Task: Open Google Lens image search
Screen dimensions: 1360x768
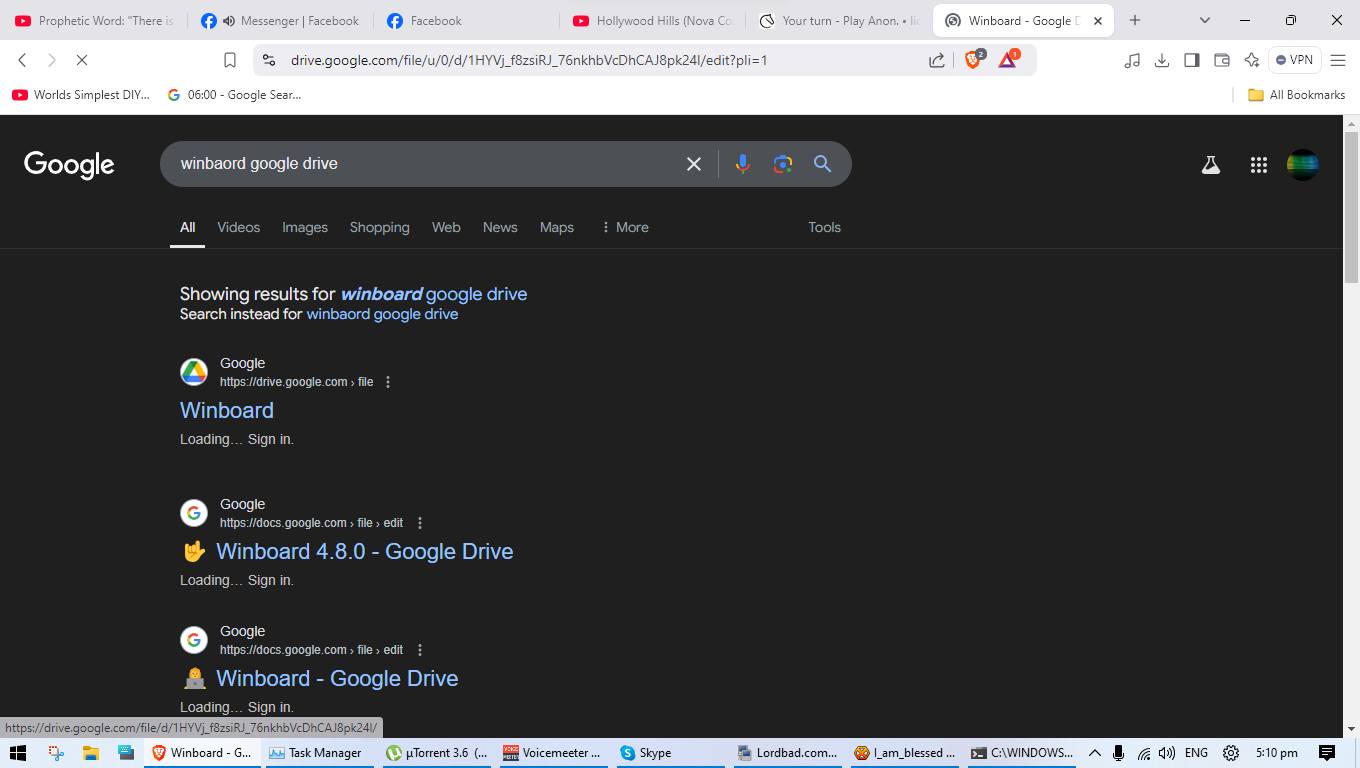Action: click(782, 164)
